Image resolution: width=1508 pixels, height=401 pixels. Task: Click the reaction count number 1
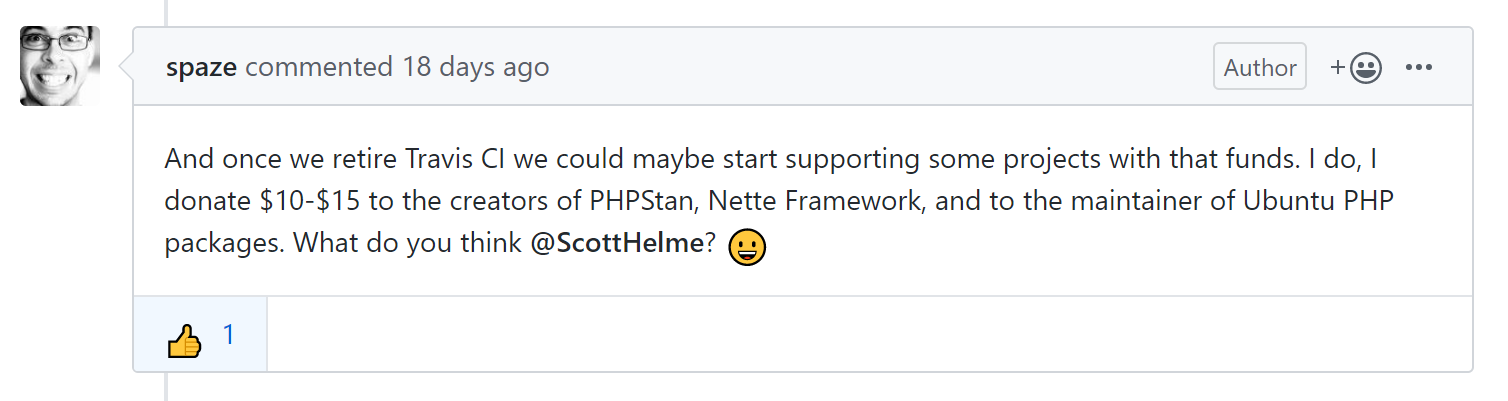tap(229, 335)
